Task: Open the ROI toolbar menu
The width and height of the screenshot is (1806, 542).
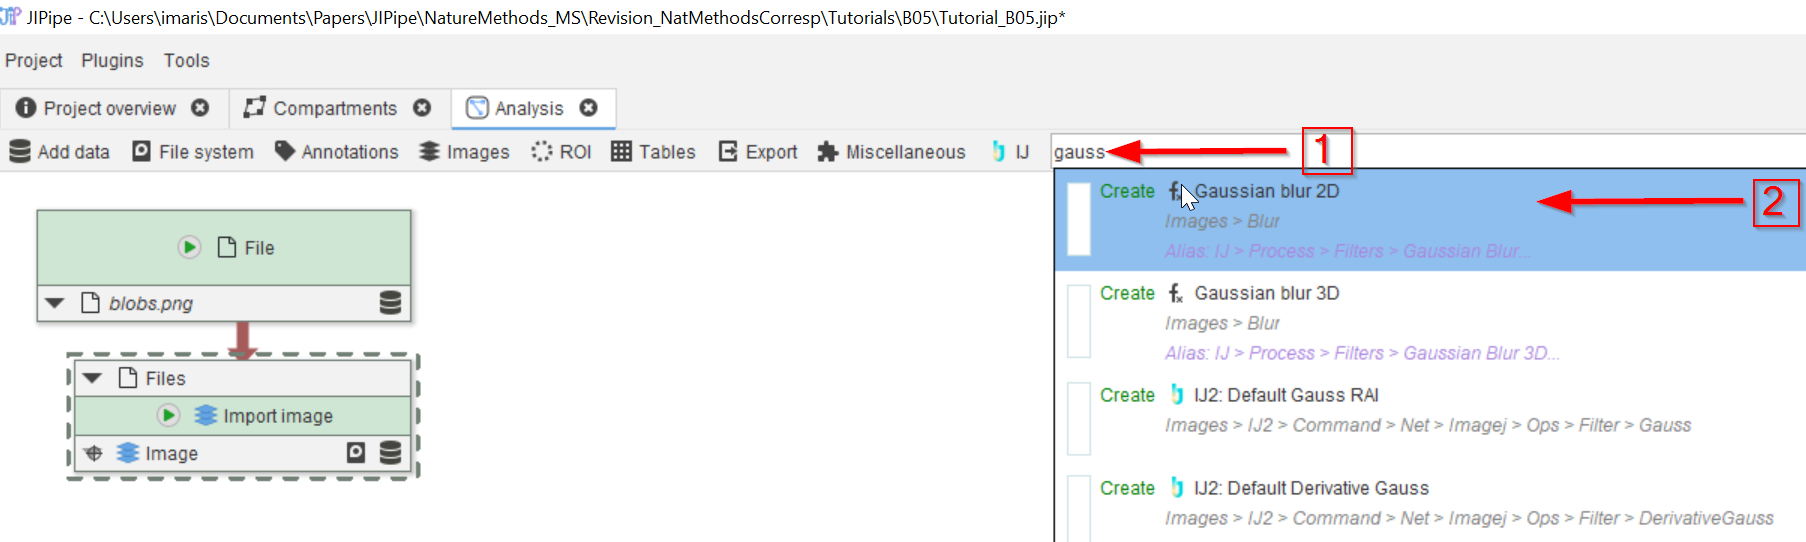Action: point(562,152)
